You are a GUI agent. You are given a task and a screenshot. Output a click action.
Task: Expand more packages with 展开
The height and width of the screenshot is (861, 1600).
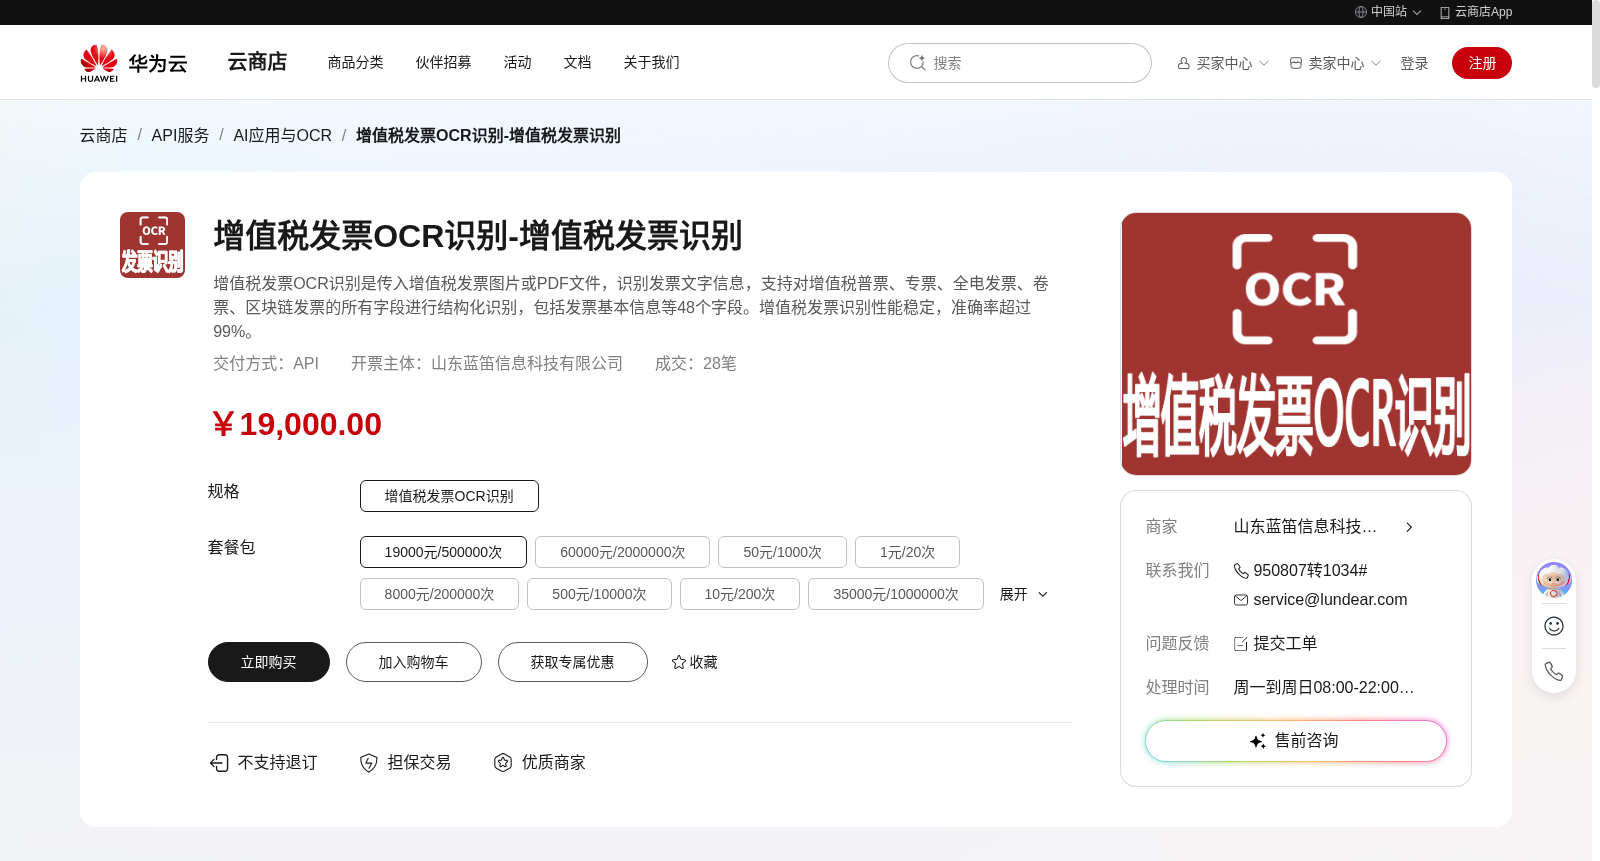(x=1024, y=594)
